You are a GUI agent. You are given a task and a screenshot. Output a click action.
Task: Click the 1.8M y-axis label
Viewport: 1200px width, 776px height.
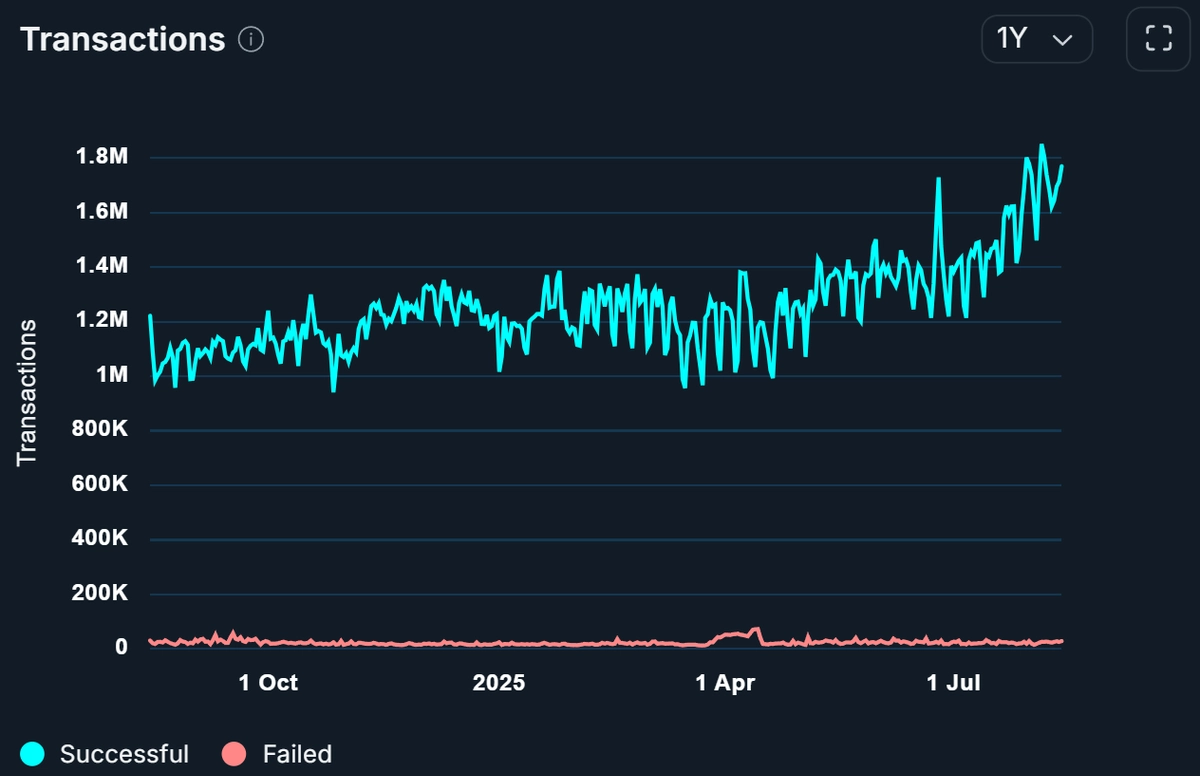(101, 157)
